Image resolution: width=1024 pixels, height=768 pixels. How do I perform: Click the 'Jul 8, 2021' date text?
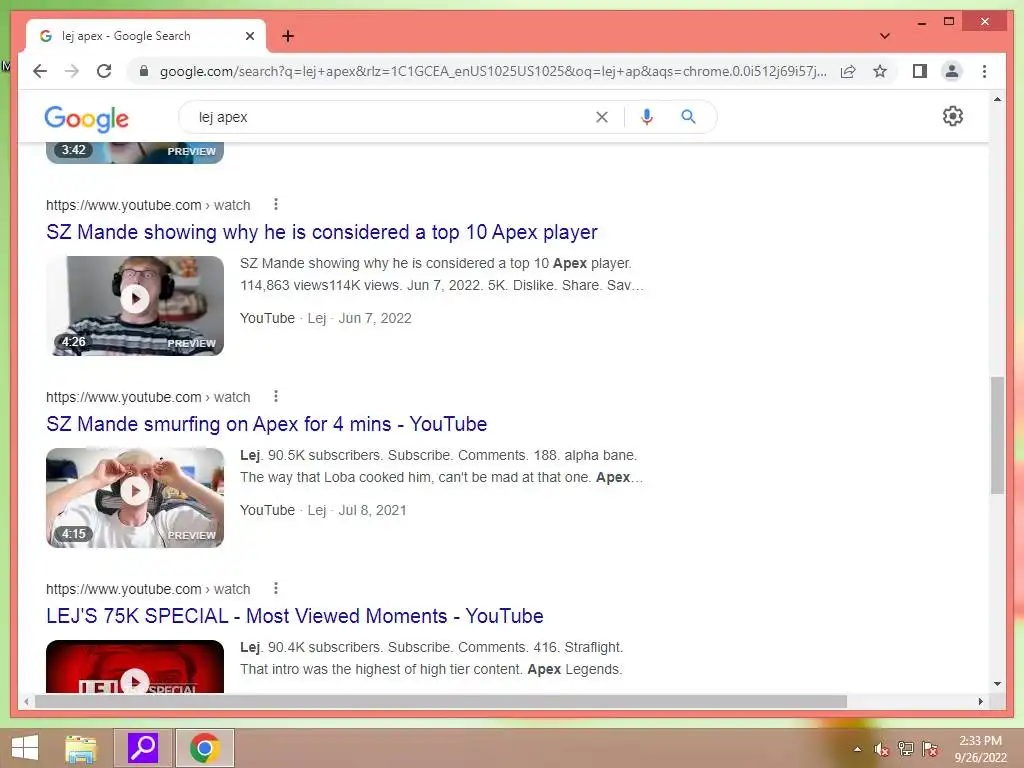pyautogui.click(x=372, y=510)
